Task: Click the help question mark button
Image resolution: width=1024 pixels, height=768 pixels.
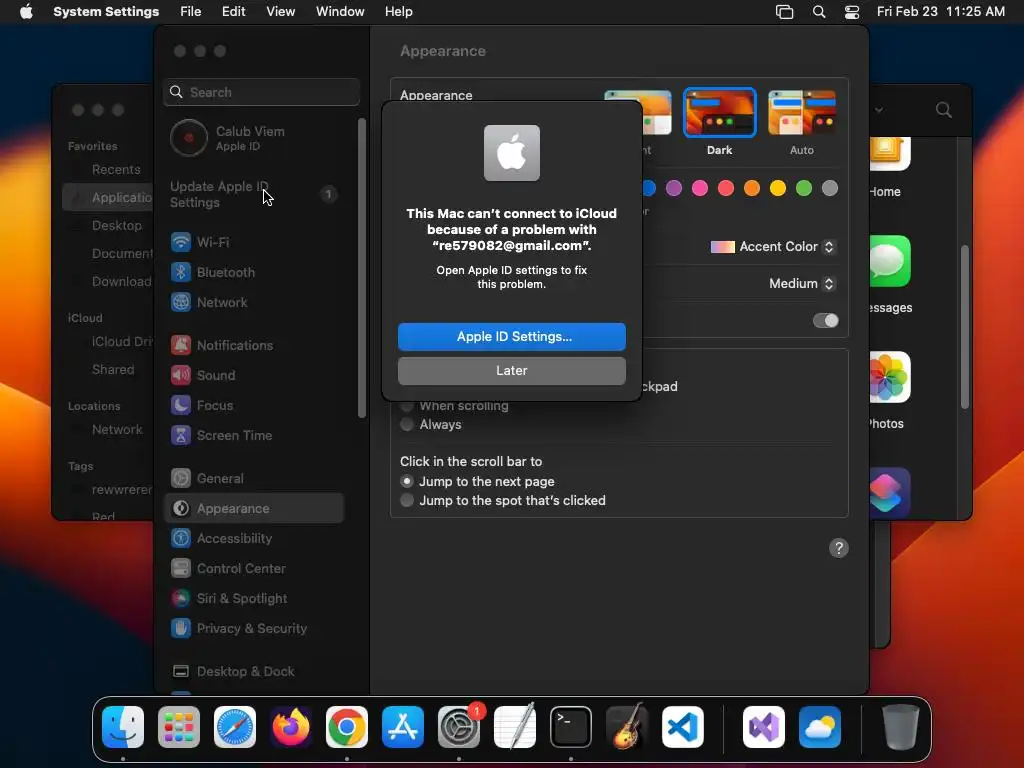Action: point(839,549)
